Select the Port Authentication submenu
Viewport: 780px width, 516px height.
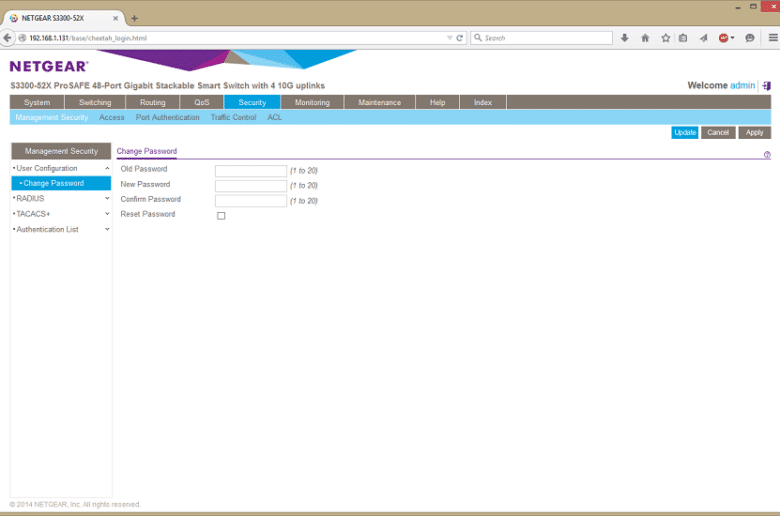pos(168,117)
